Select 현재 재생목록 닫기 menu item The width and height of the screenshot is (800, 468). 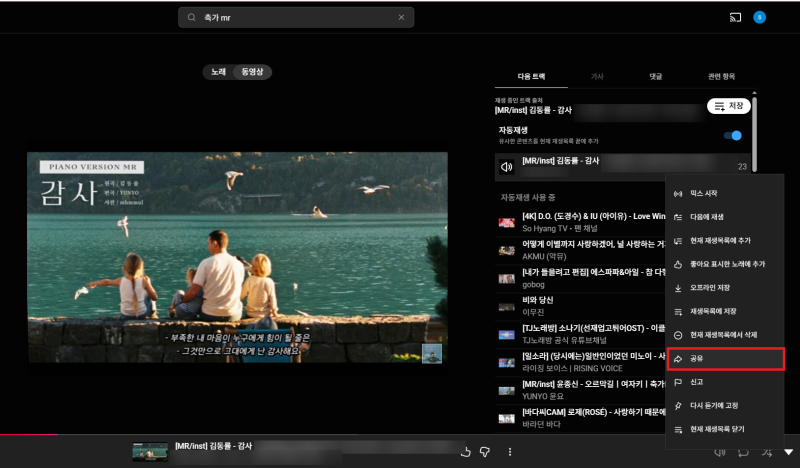tap(725, 429)
